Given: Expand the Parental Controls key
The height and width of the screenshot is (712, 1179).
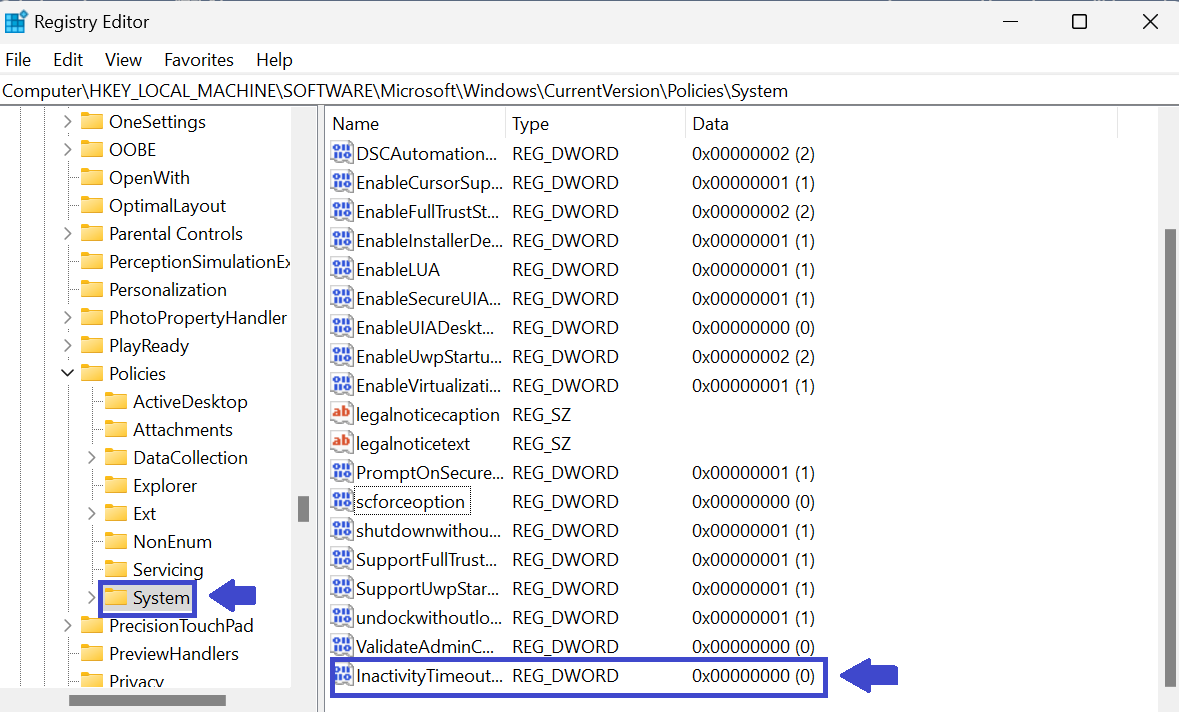Looking at the screenshot, I should (68, 234).
